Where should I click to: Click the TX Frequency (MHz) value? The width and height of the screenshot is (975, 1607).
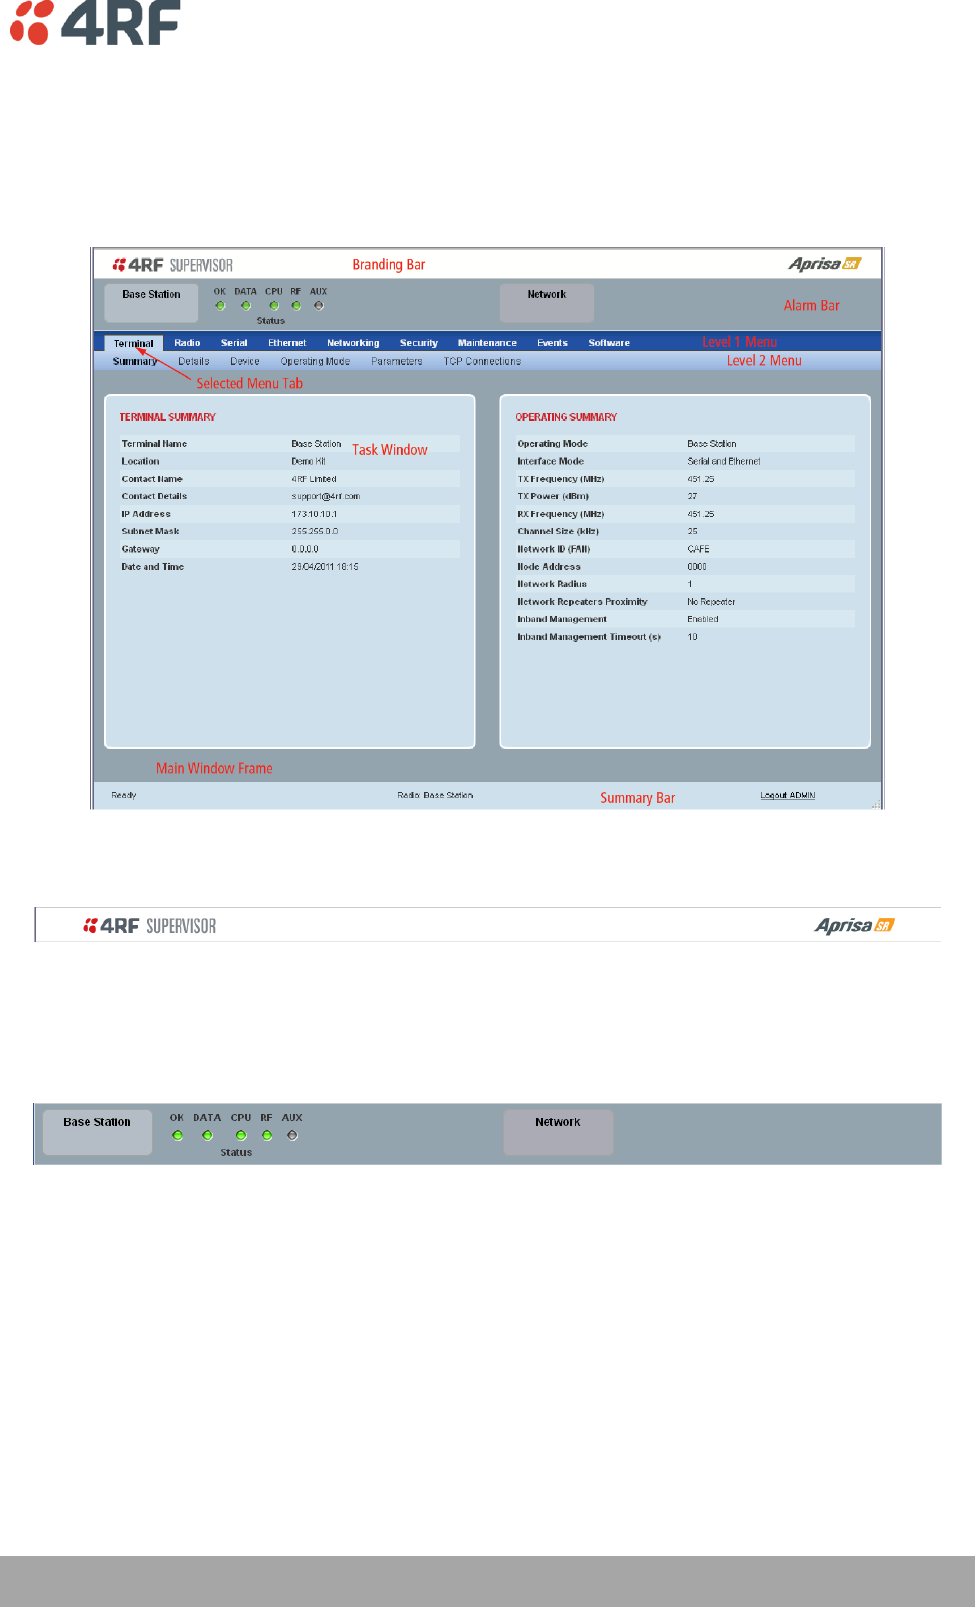pos(701,479)
